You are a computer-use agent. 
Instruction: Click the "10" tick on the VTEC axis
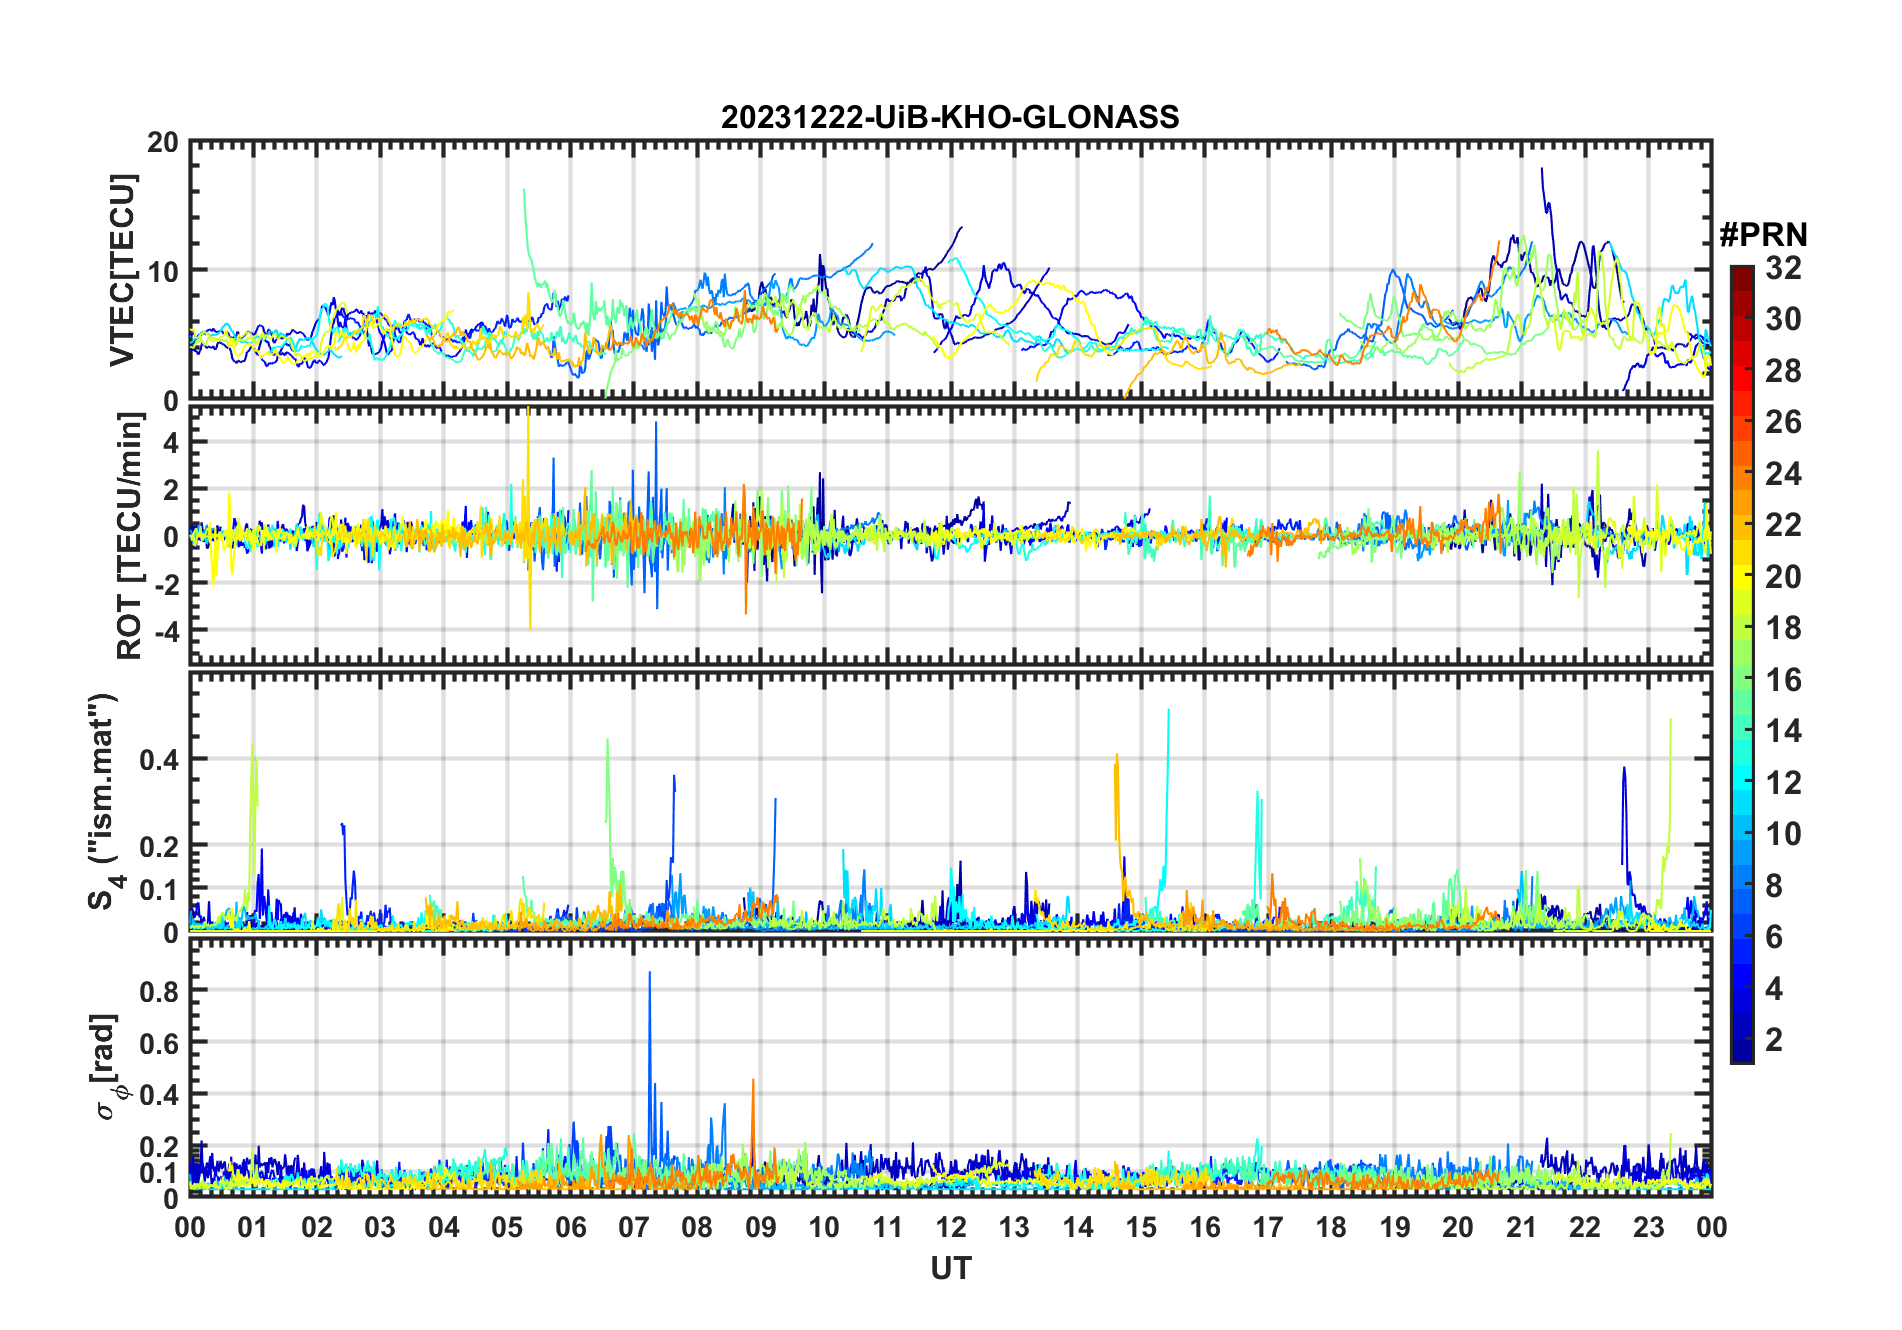click(x=163, y=271)
